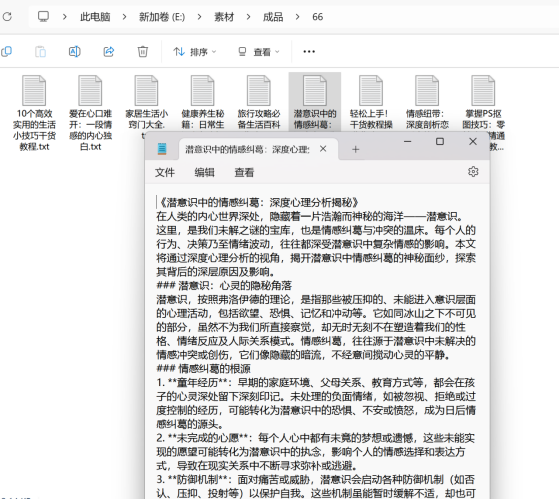Add a new Notepad tab
Viewport: 559px width, 500px height.
coord(355,149)
